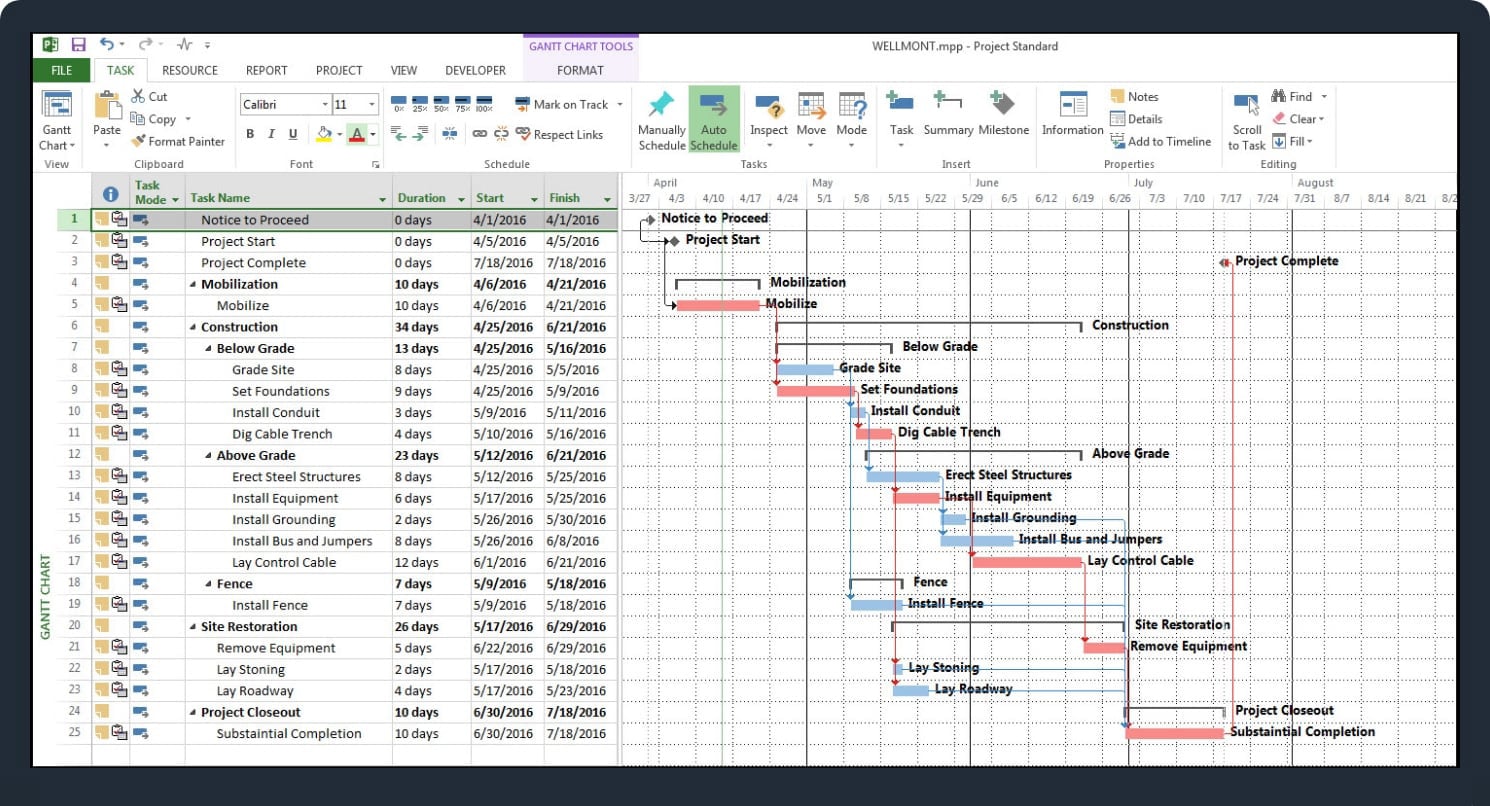
Task: Set task to 50% complete
Action: click(x=441, y=104)
